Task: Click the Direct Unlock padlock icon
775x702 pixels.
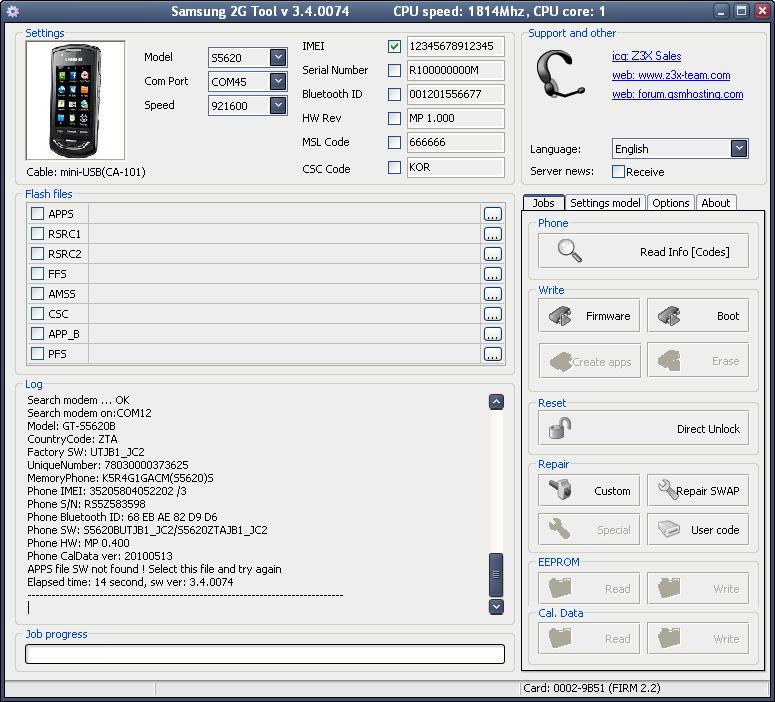Action: pyautogui.click(x=560, y=428)
